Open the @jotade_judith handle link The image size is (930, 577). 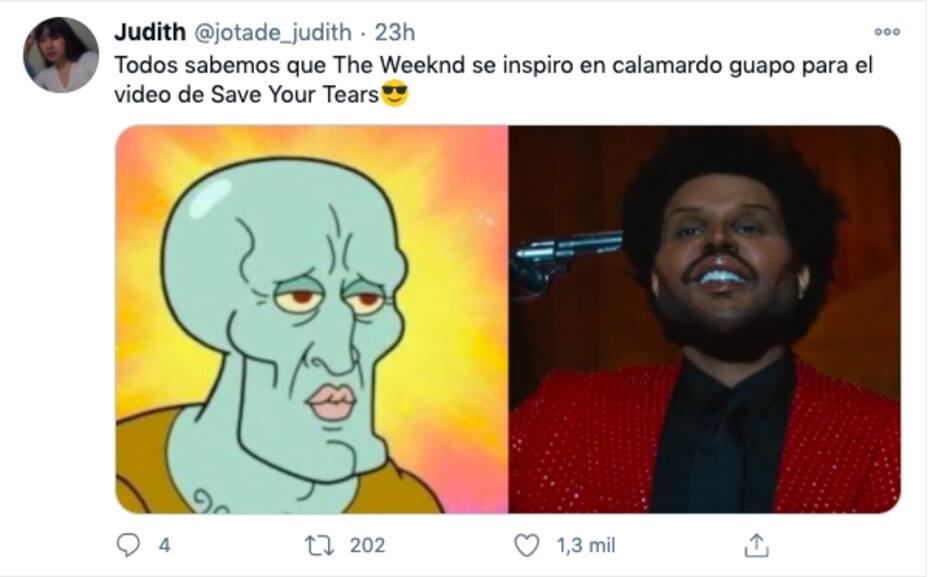273,33
